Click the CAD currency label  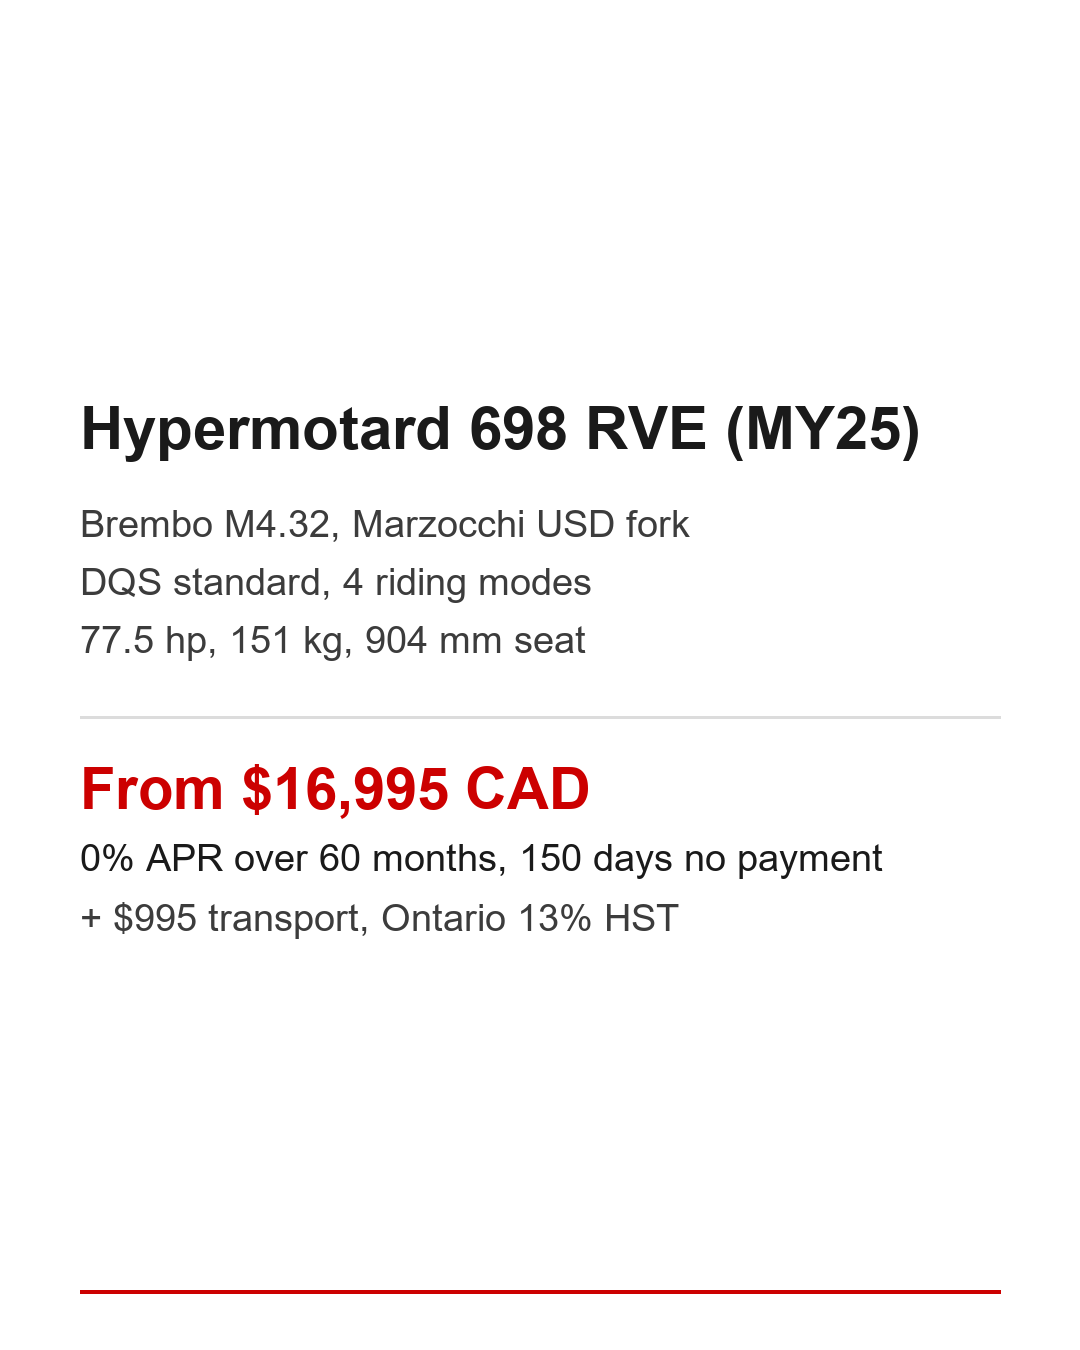point(527,789)
